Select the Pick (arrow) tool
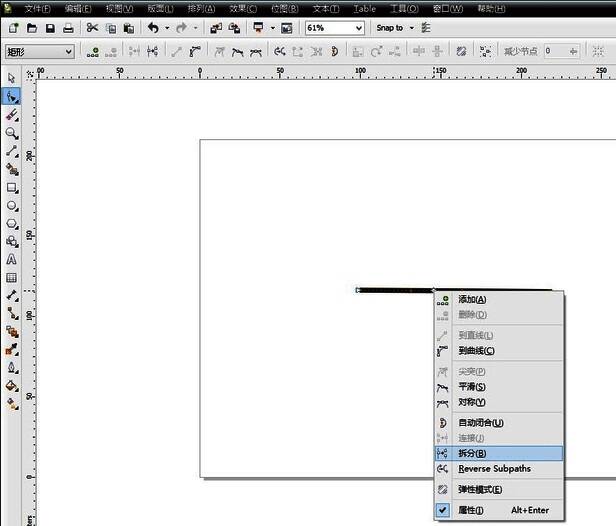The image size is (616, 526). pos(11,78)
